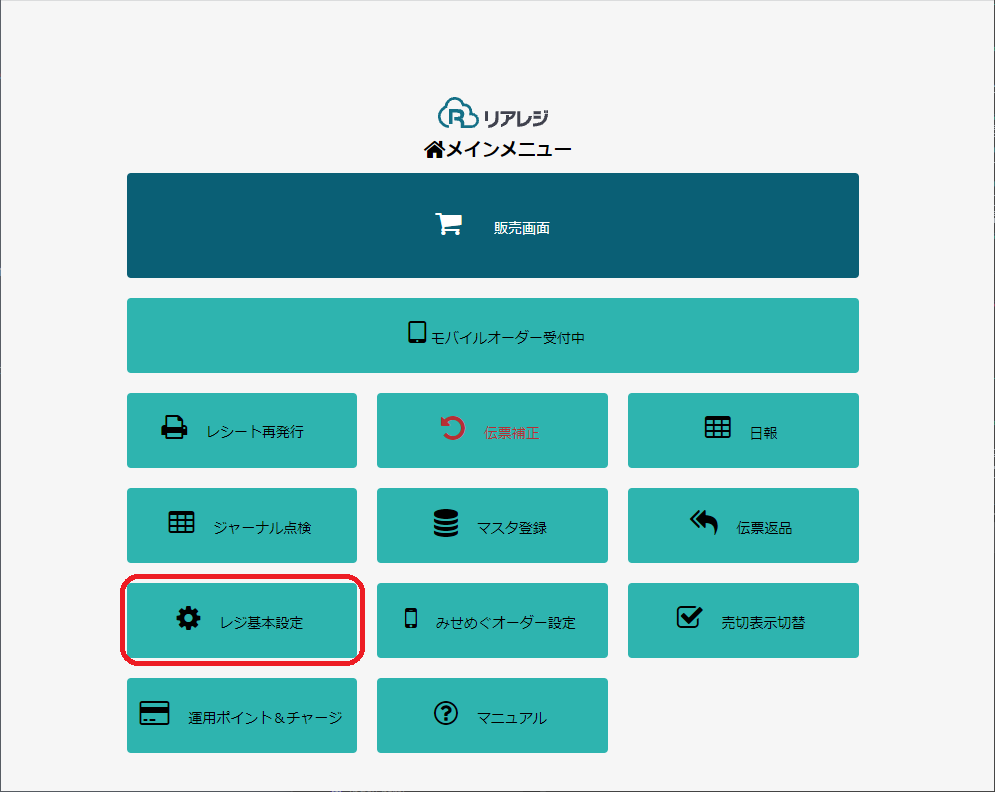Screen dimensions: 995x792
Task: Open the 日報 daily report
Action: pos(743,430)
